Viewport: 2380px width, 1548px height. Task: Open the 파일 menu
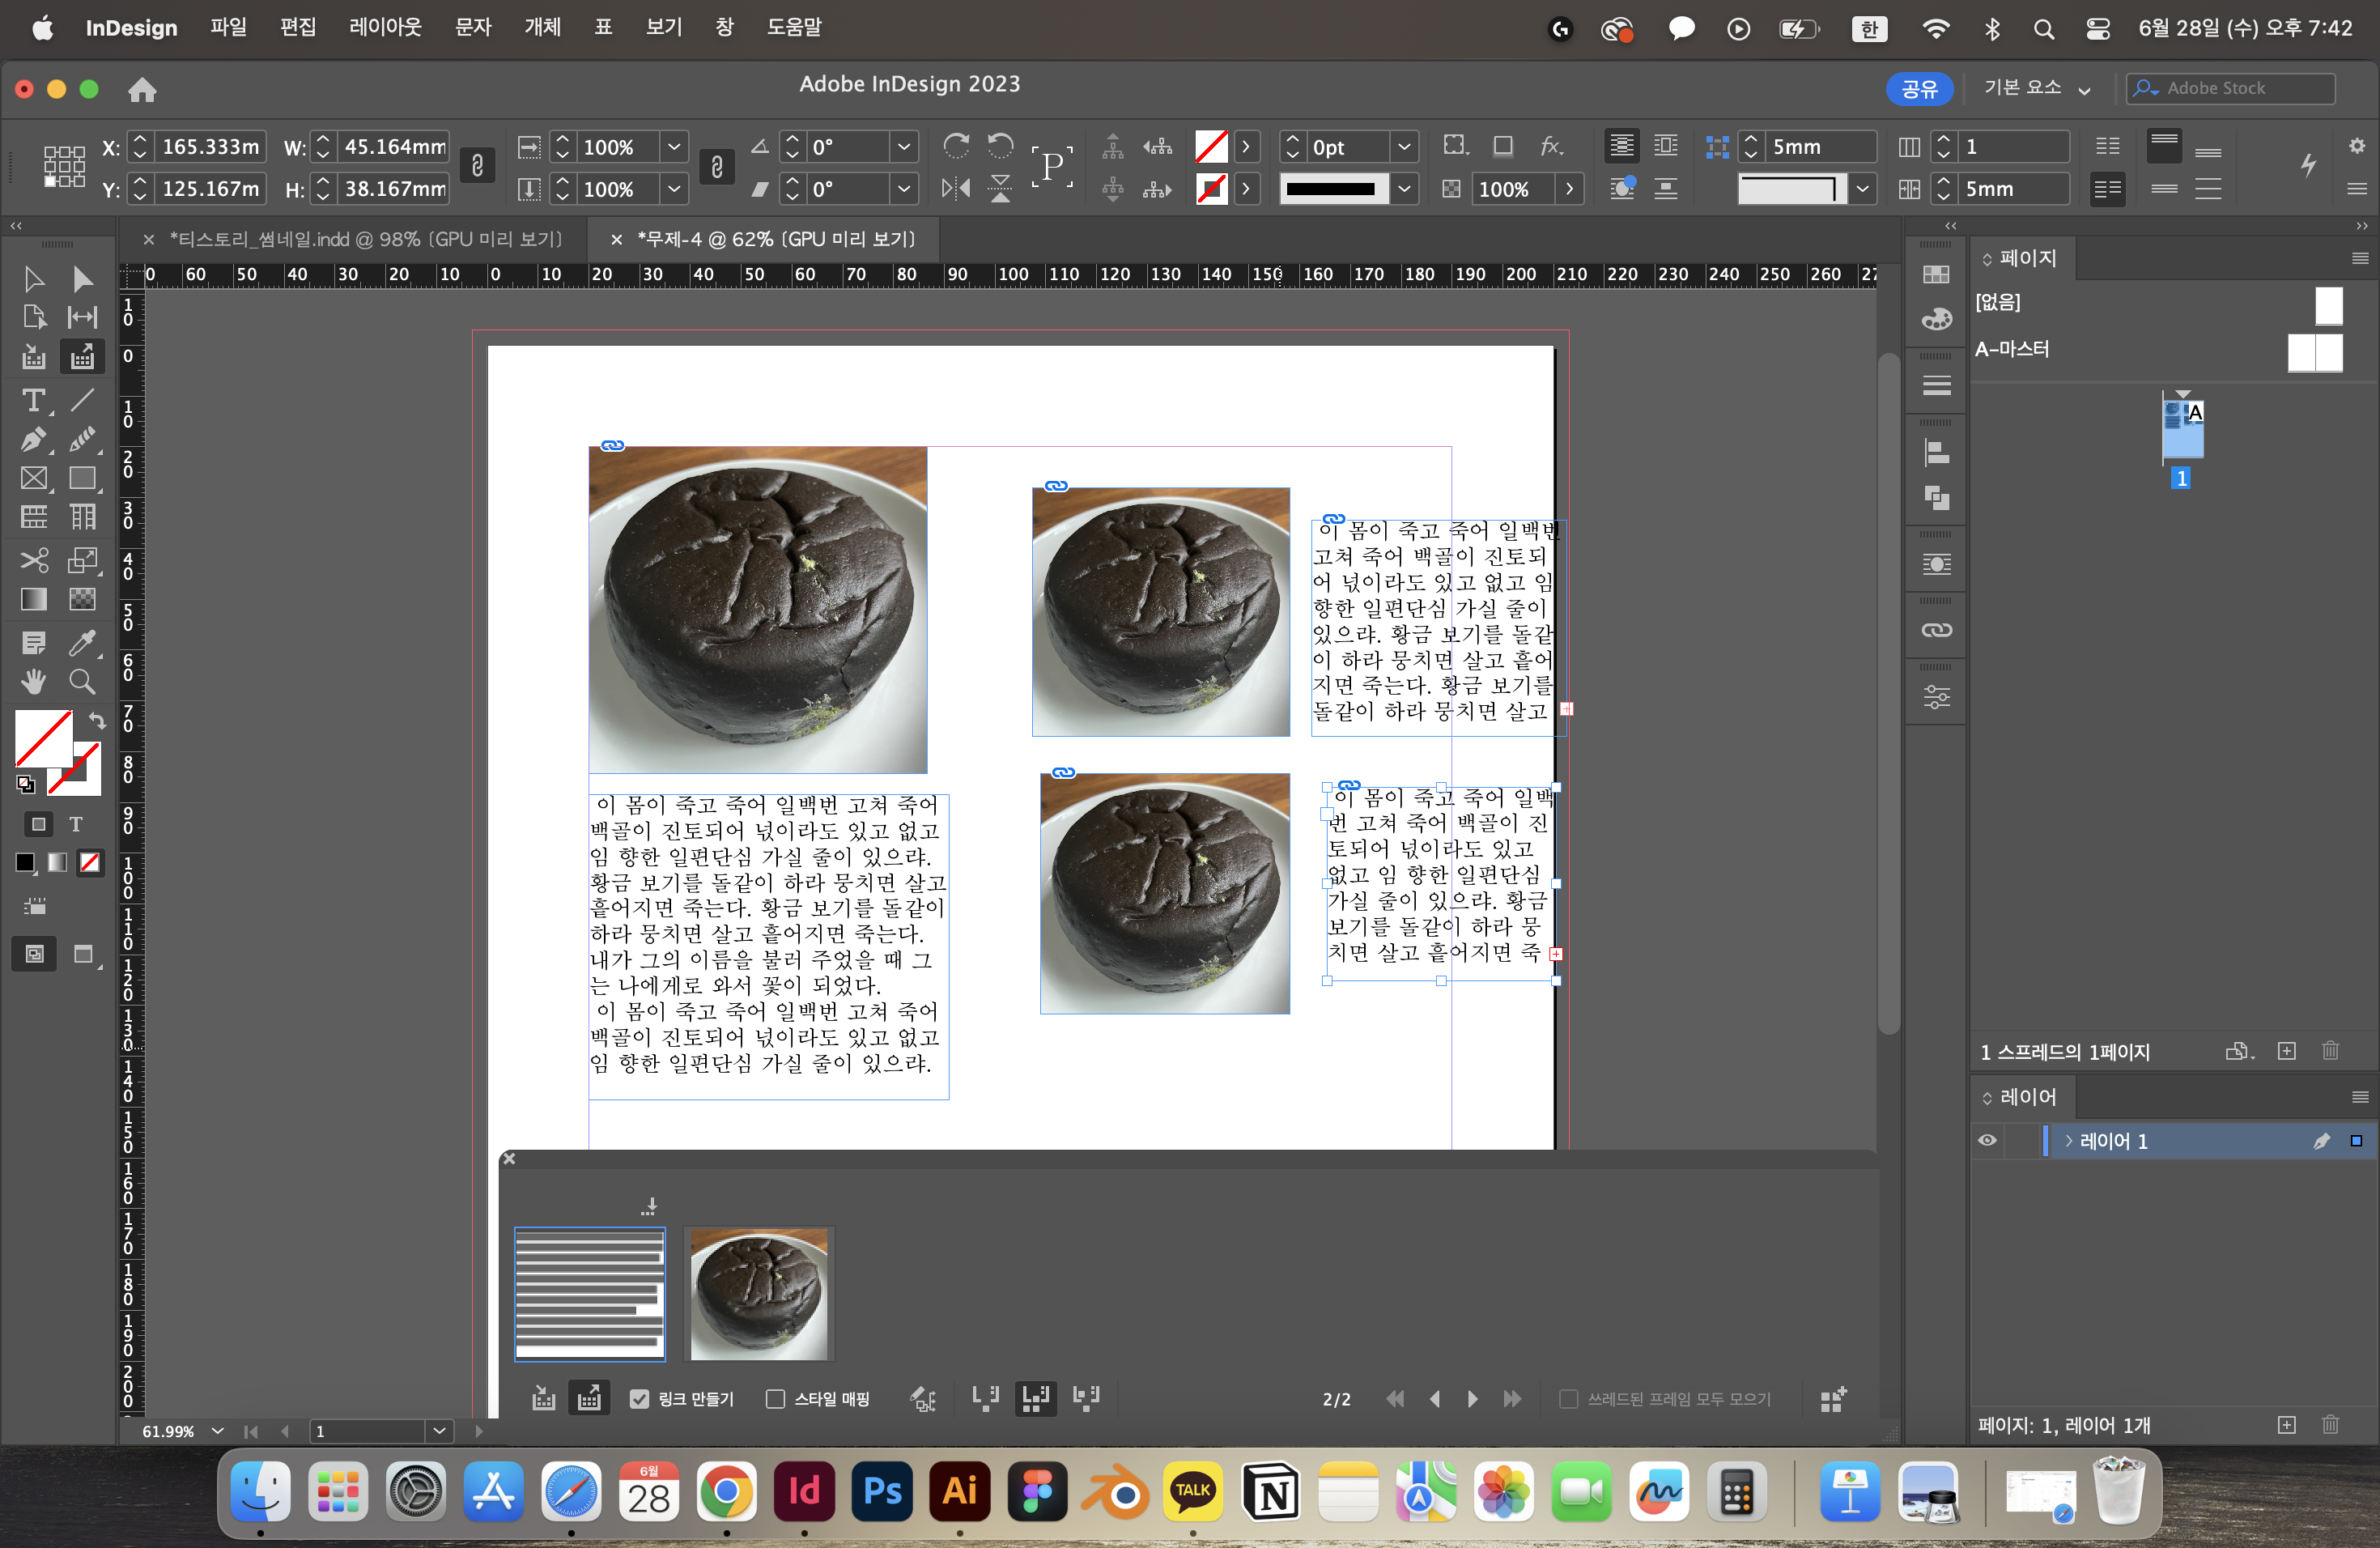(229, 28)
